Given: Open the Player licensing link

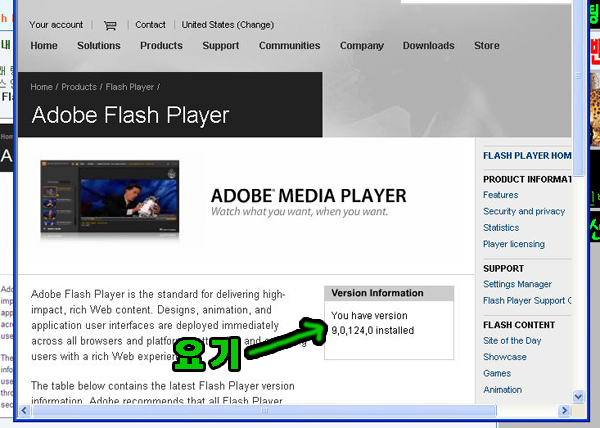Looking at the screenshot, I should 513,244.
